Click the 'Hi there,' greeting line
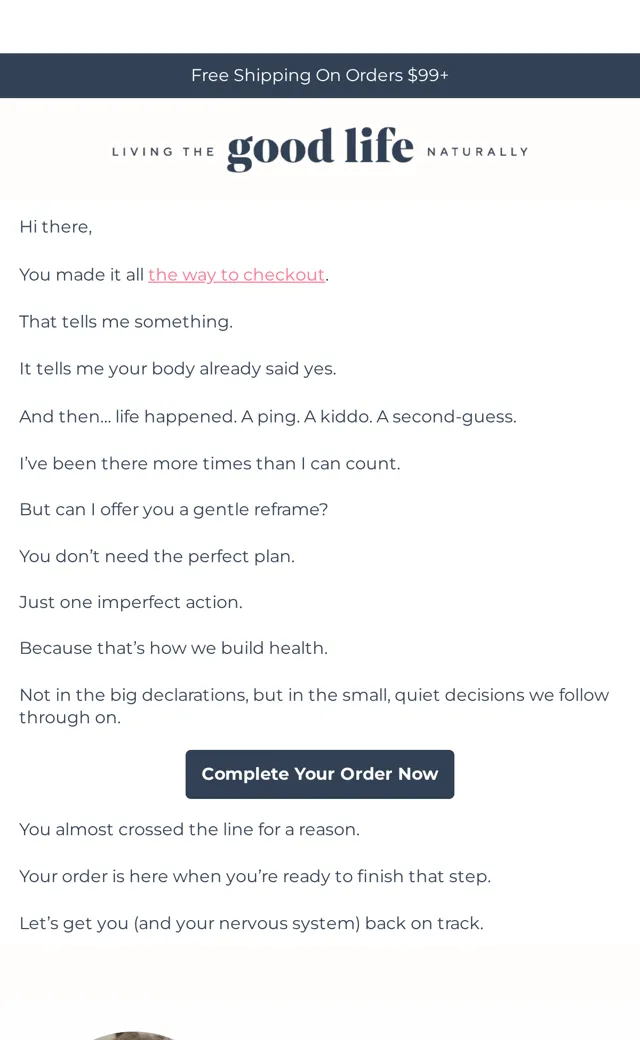 56,227
